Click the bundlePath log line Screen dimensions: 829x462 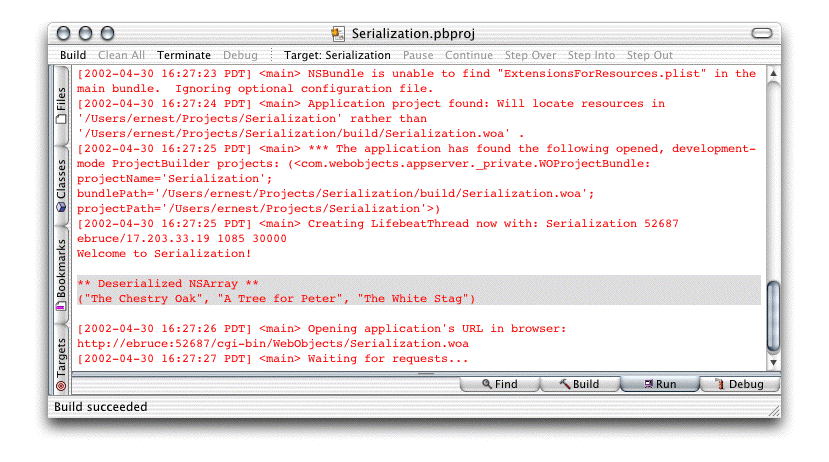tap(336, 193)
